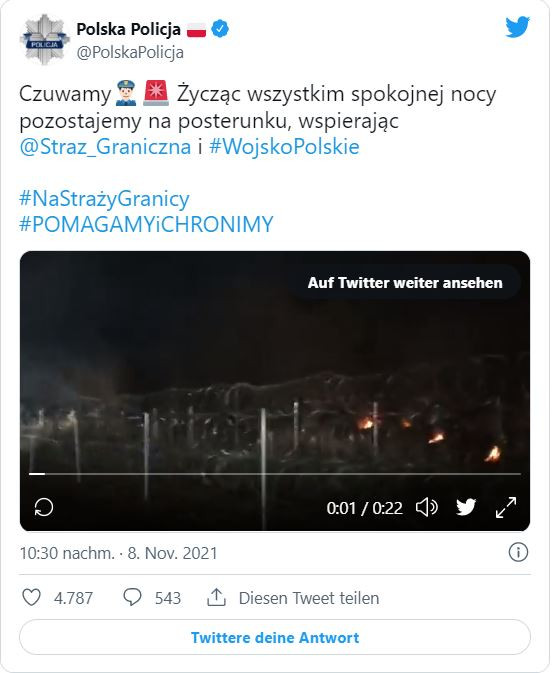Click the Twitter bird icon in video controls
The image size is (554, 673).
[x=466, y=507]
